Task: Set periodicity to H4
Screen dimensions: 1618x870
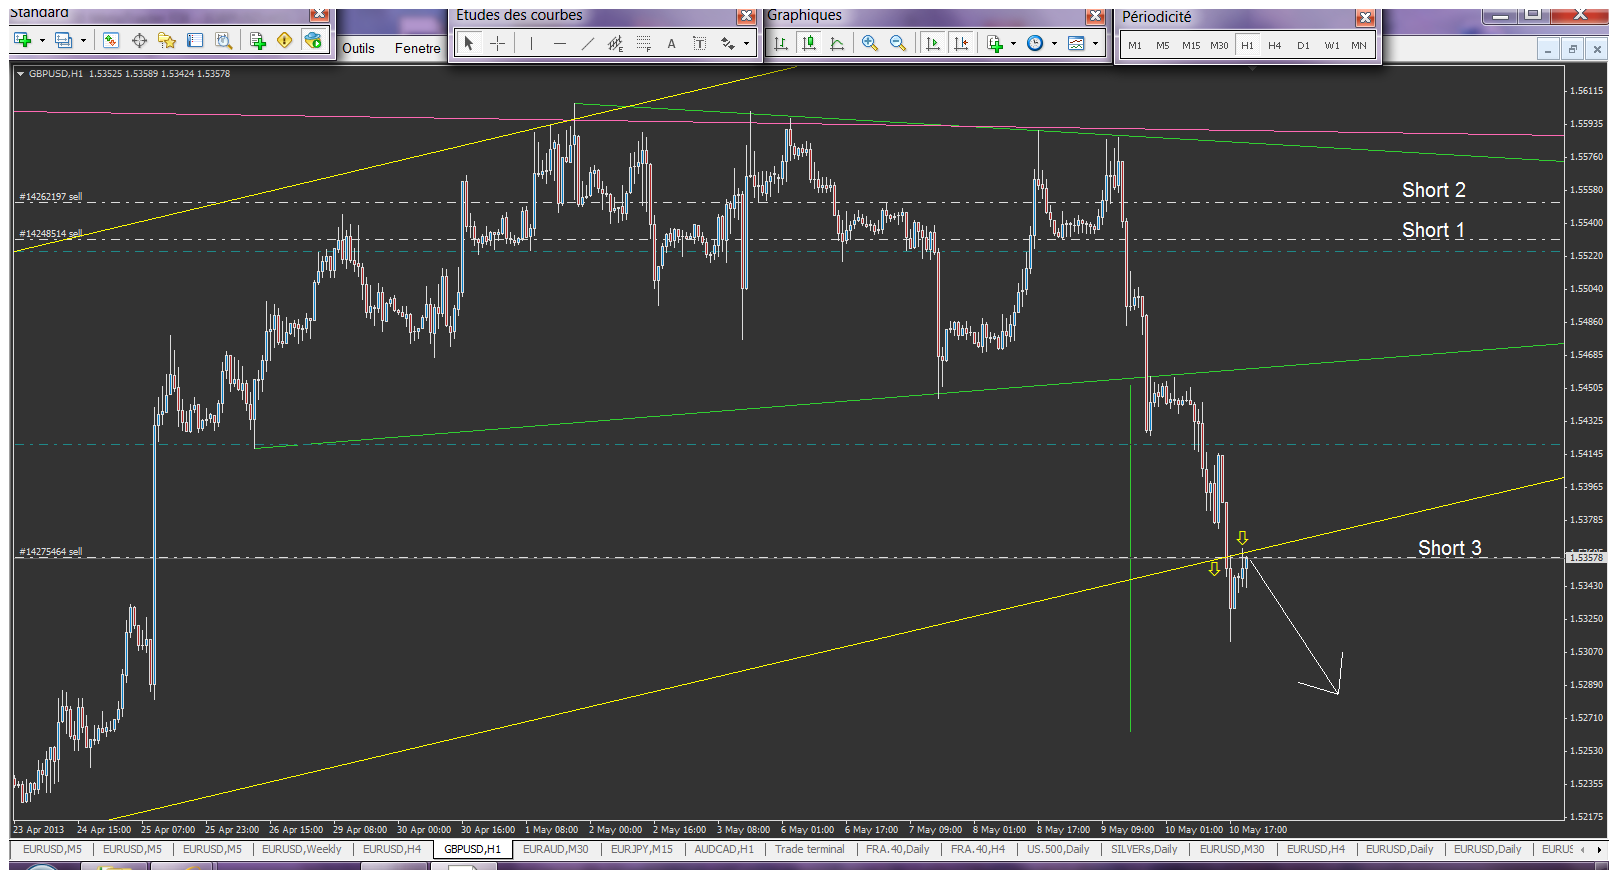Action: 1274,45
